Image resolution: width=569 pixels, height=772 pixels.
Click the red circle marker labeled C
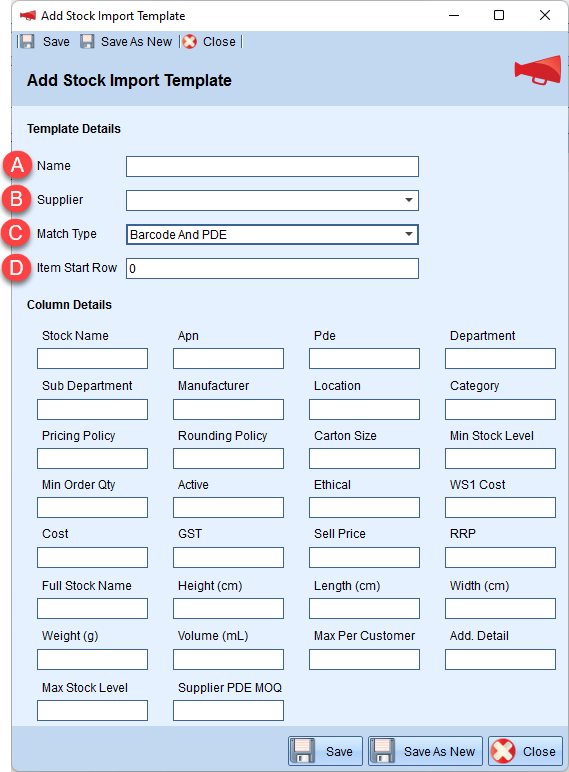(x=16, y=233)
